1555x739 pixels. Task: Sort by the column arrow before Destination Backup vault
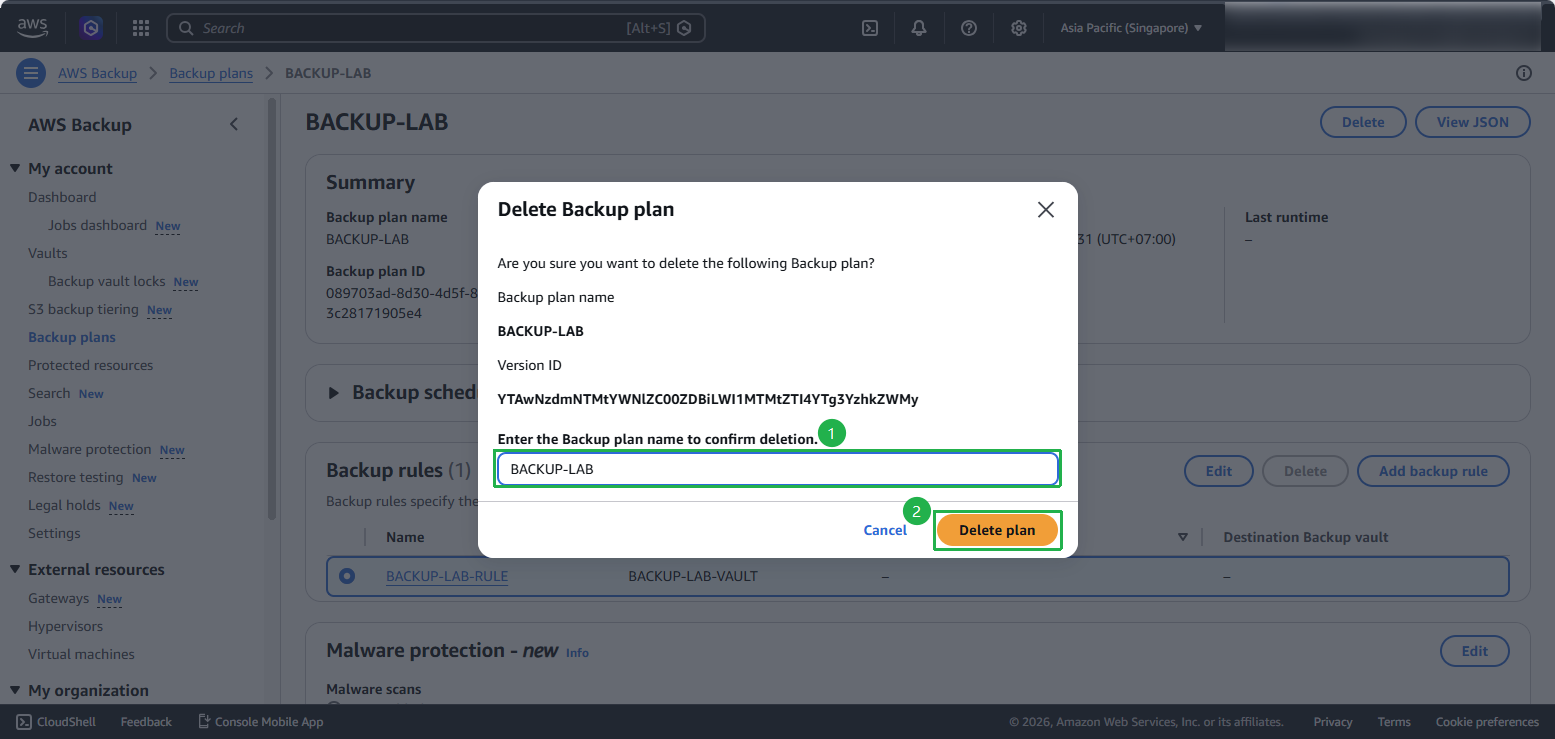(x=1183, y=538)
